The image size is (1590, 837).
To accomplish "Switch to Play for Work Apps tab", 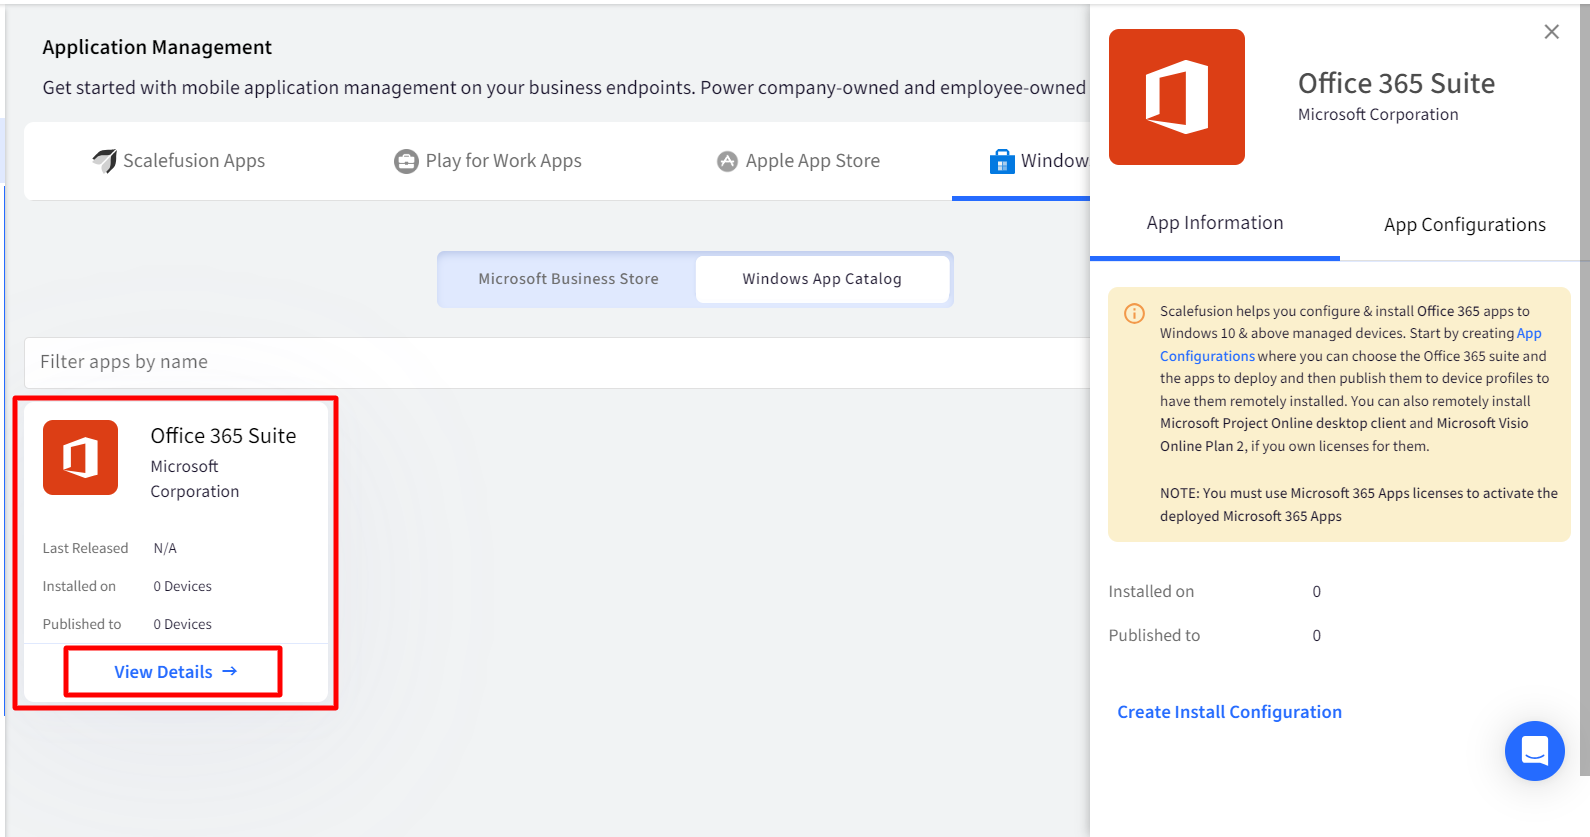I will click(488, 161).
